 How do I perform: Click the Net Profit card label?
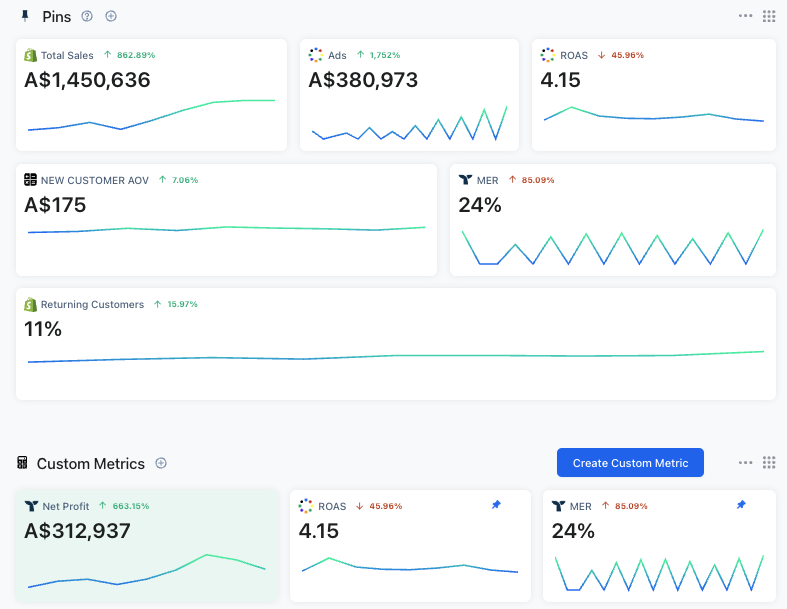pyautogui.click(x=66, y=506)
